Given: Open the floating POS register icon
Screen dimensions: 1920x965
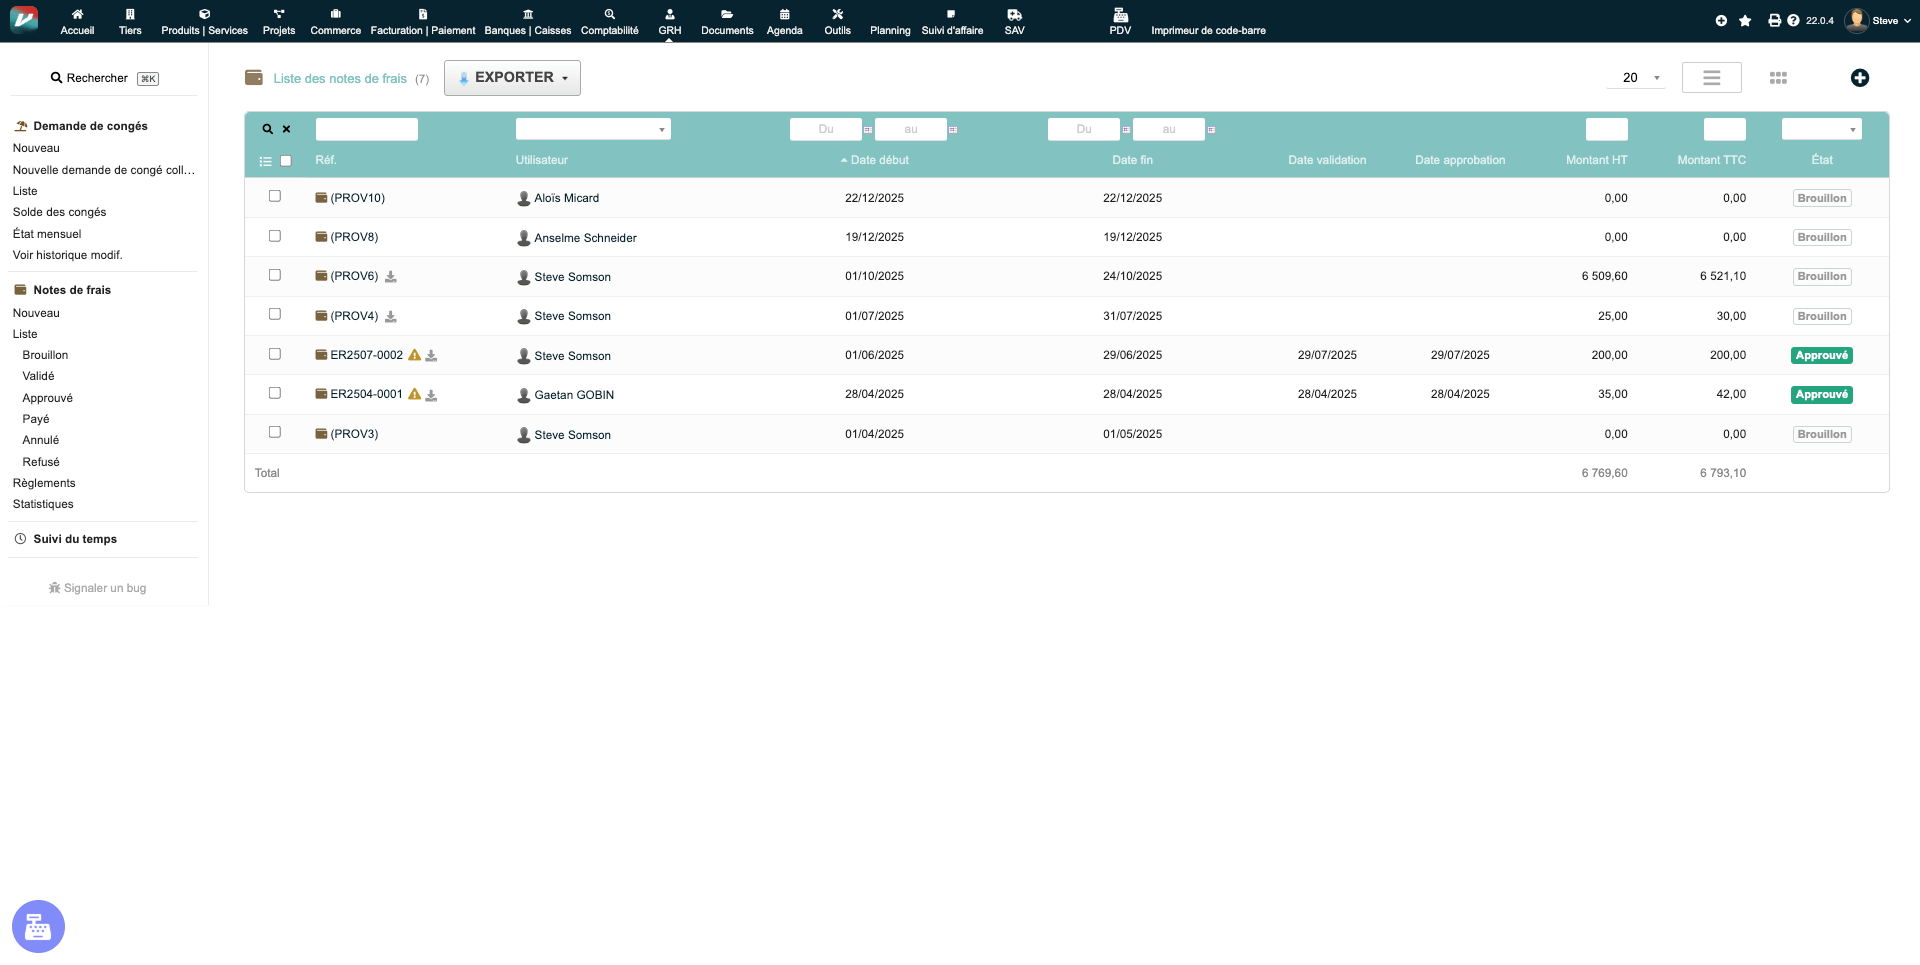Looking at the screenshot, I should coord(38,926).
